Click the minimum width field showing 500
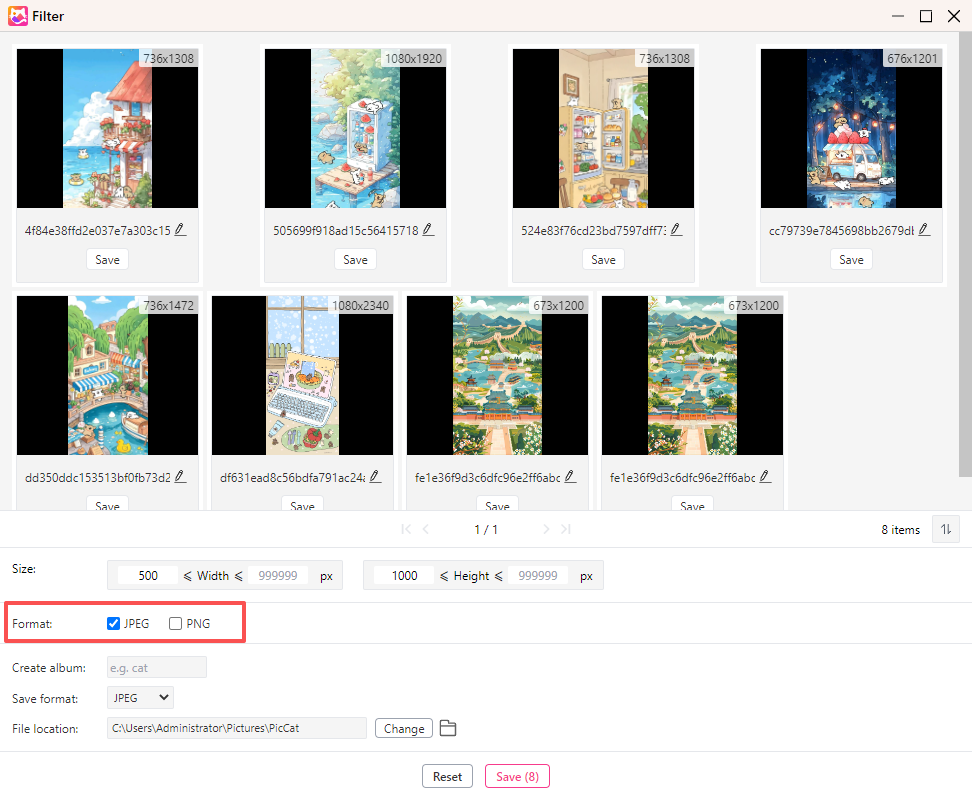The width and height of the screenshot is (972, 800). pos(148,576)
